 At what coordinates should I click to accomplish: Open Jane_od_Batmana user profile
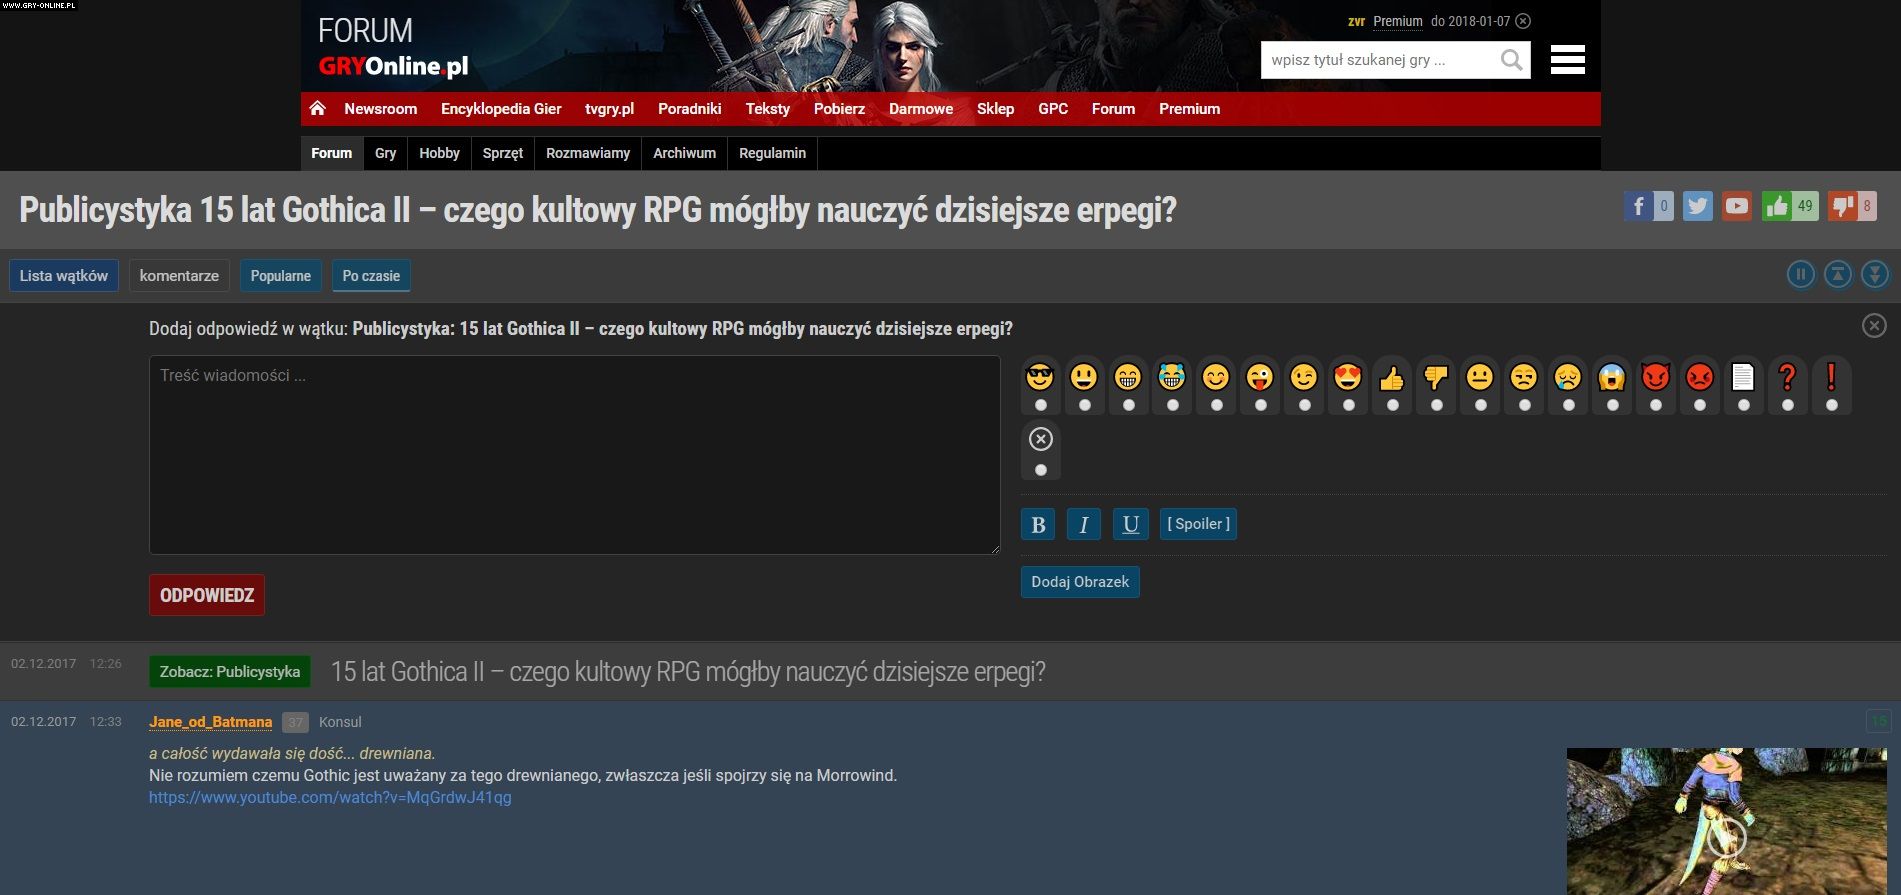click(210, 722)
